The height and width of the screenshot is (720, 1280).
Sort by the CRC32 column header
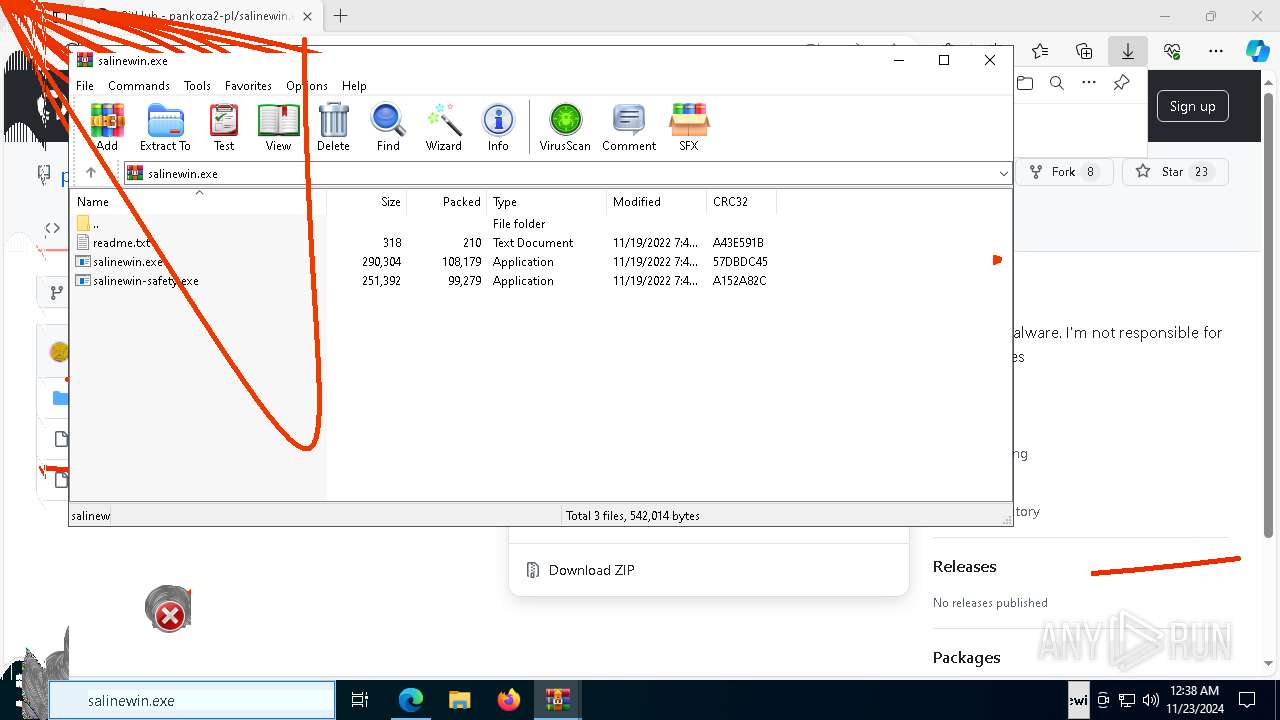click(x=741, y=202)
